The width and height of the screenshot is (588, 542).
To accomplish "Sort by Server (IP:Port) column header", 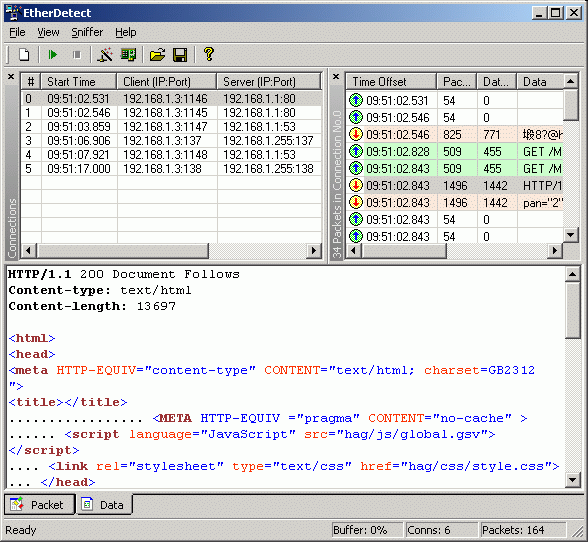I will click(269, 81).
